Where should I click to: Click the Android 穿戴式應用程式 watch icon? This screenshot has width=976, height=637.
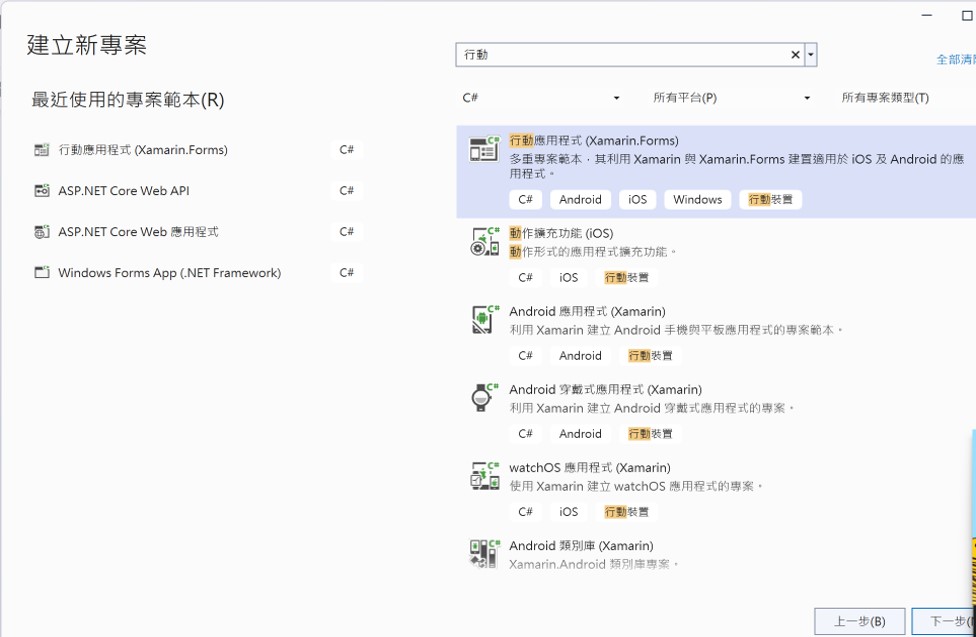pyautogui.click(x=484, y=397)
